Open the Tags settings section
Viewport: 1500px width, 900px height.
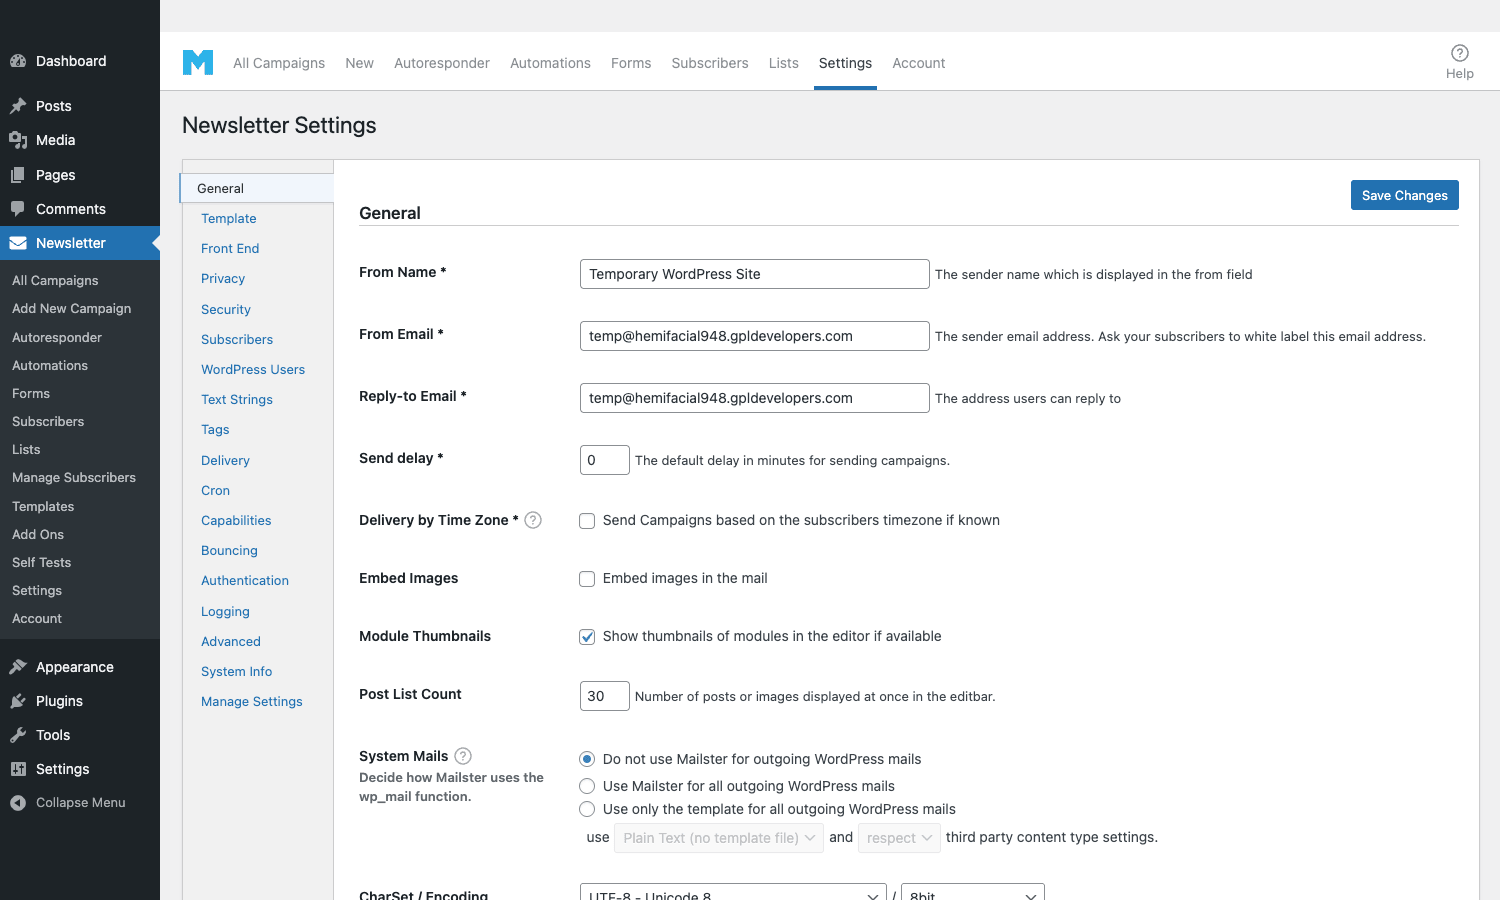click(215, 429)
